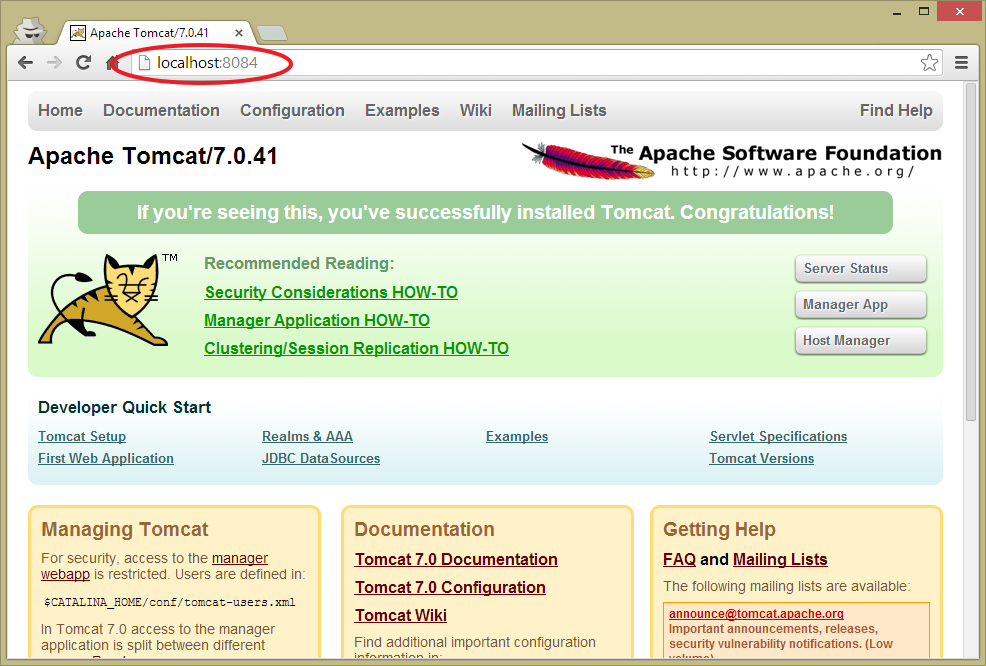Screen dimensions: 986x666
Task: Open Security Considerations HOW-TO link
Action: tap(331, 293)
